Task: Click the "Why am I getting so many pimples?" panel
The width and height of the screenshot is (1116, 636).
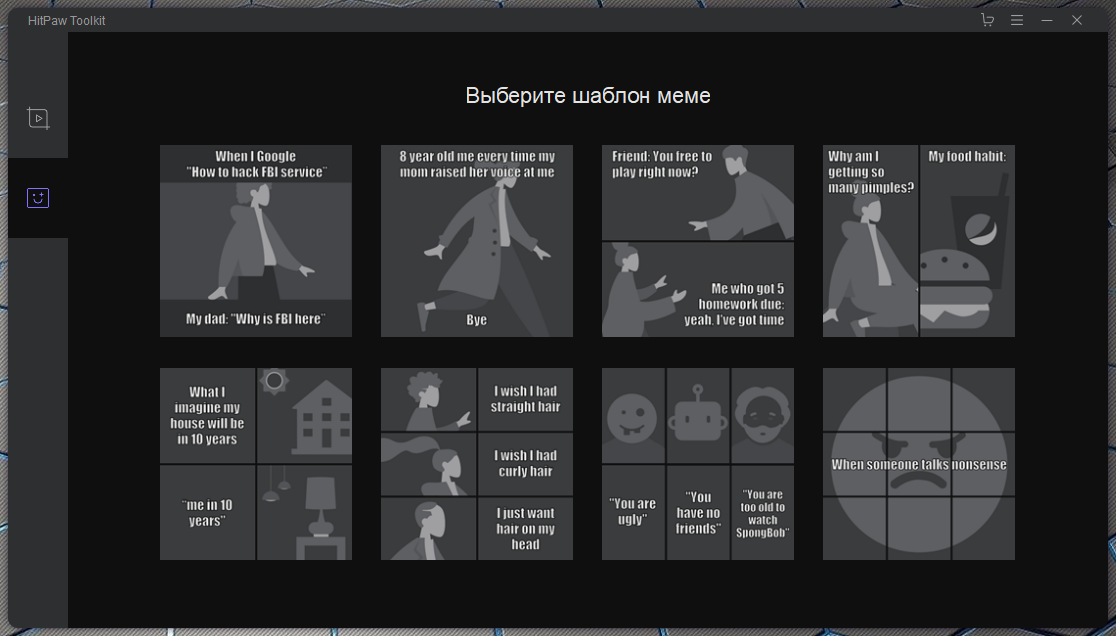Action: tap(870, 241)
